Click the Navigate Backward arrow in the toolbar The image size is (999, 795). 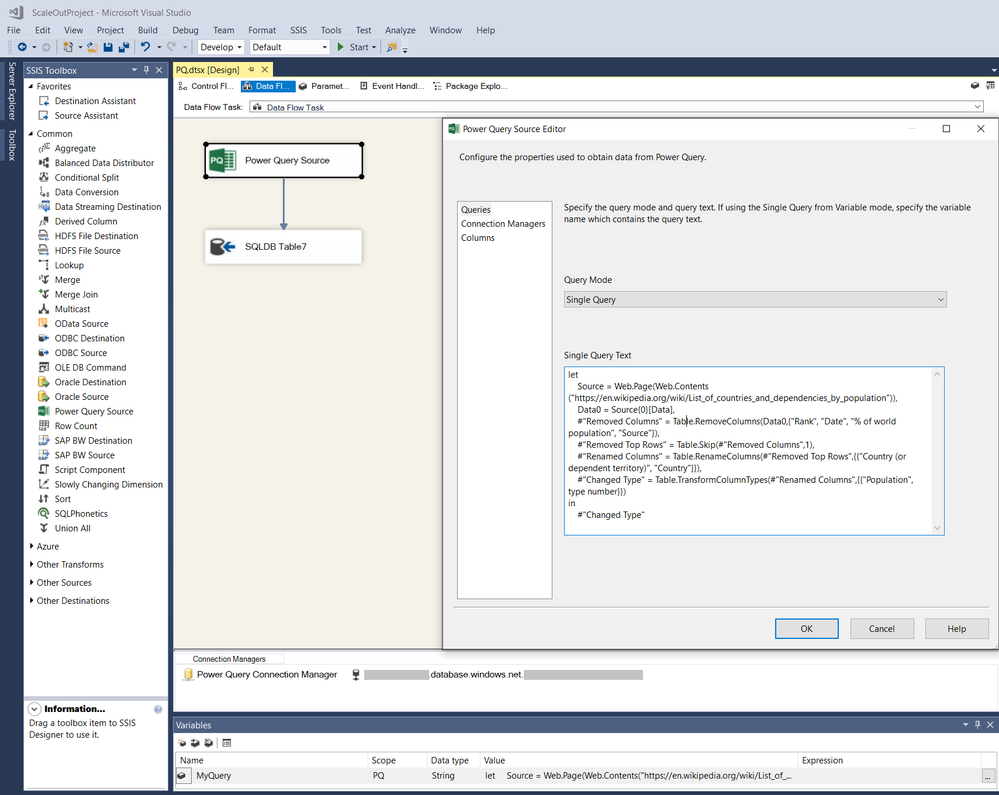22,47
